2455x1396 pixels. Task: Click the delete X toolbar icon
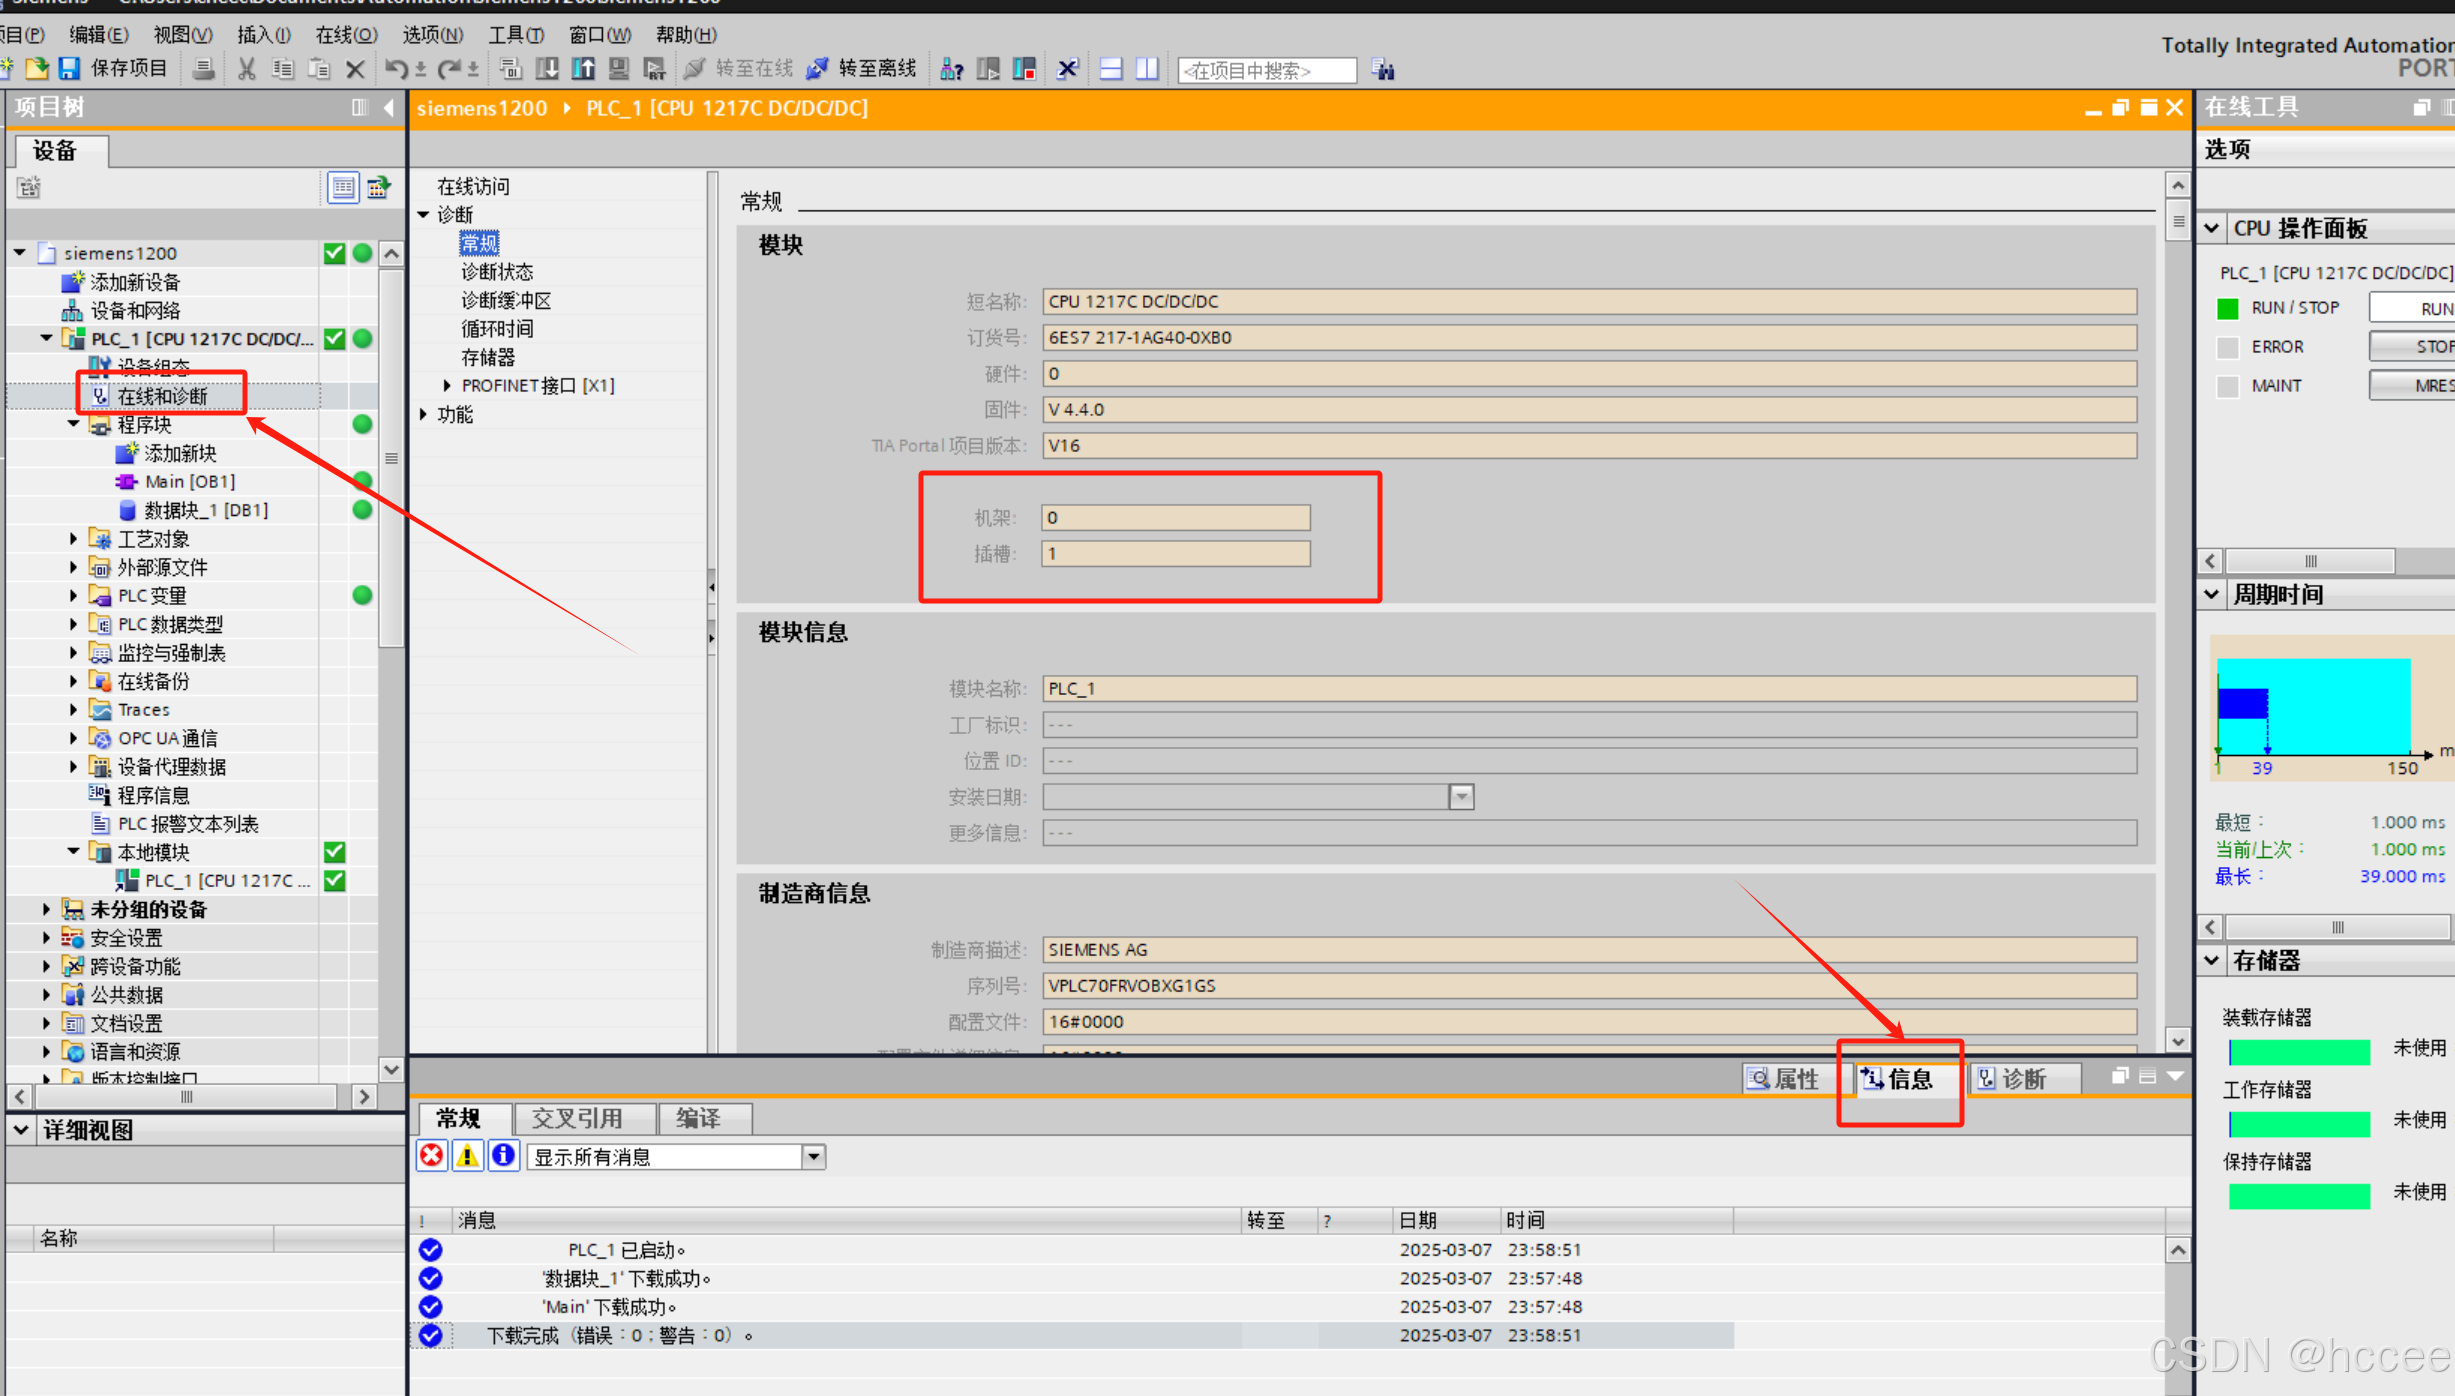355,68
